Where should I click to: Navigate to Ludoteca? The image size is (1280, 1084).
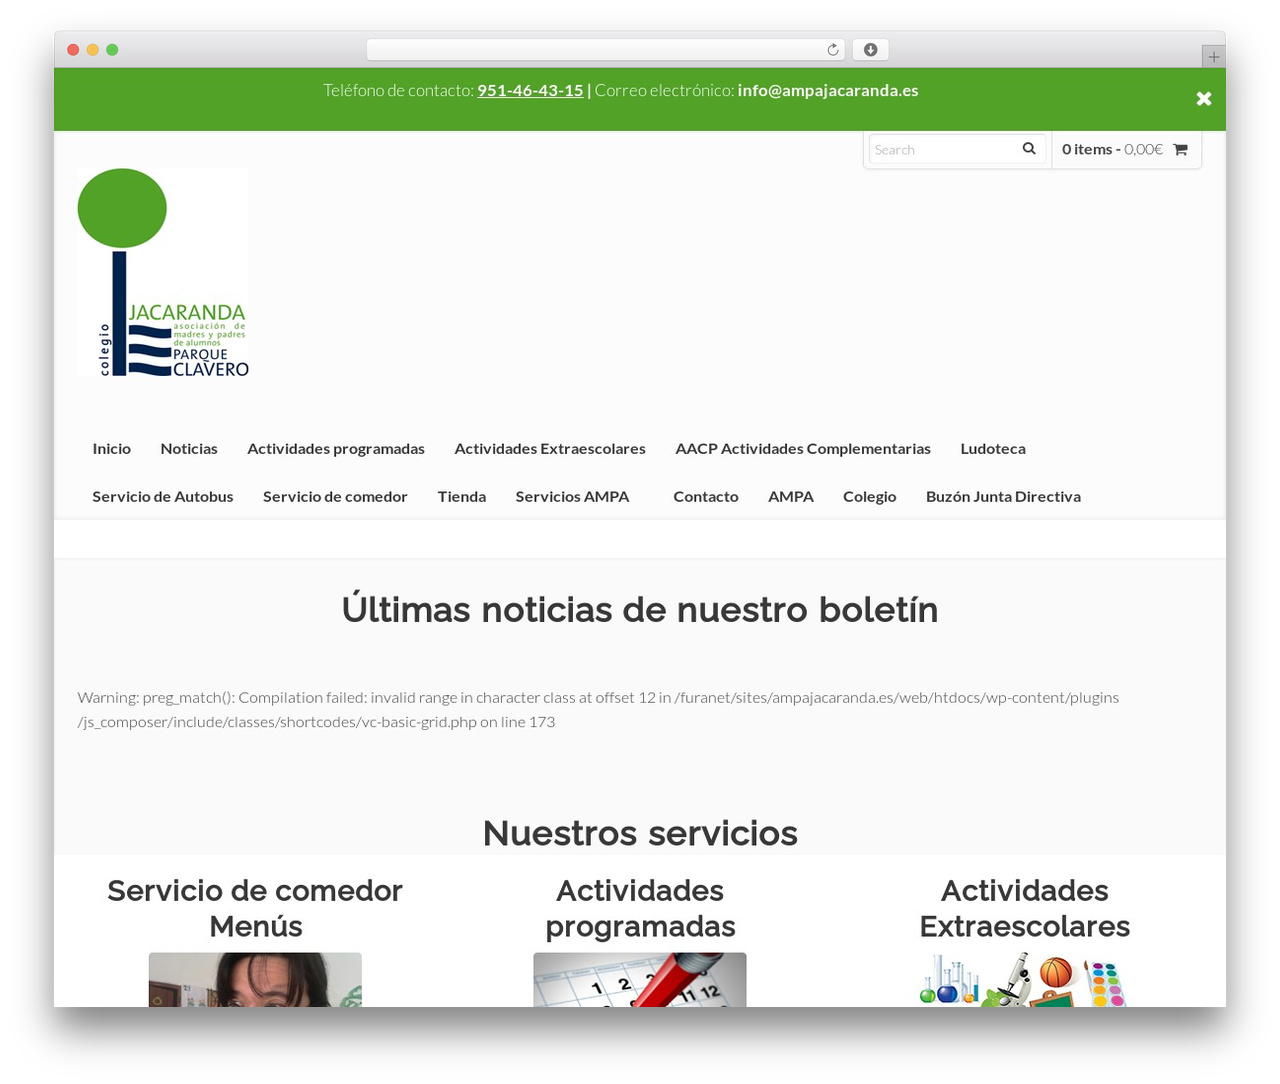coord(993,449)
